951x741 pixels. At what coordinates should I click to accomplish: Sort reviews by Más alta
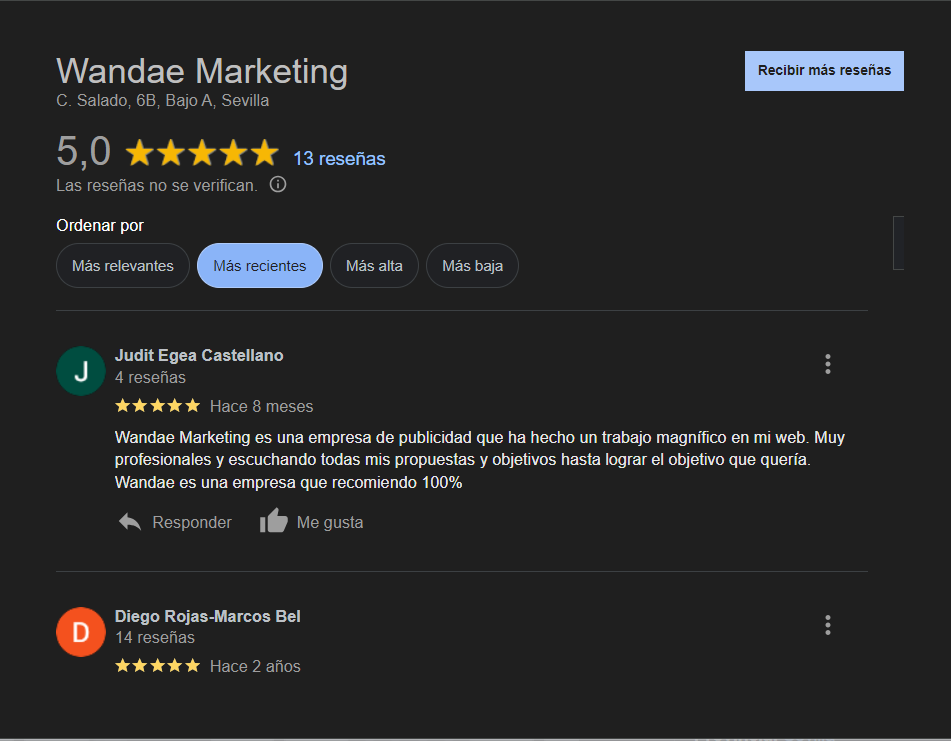[x=374, y=266]
